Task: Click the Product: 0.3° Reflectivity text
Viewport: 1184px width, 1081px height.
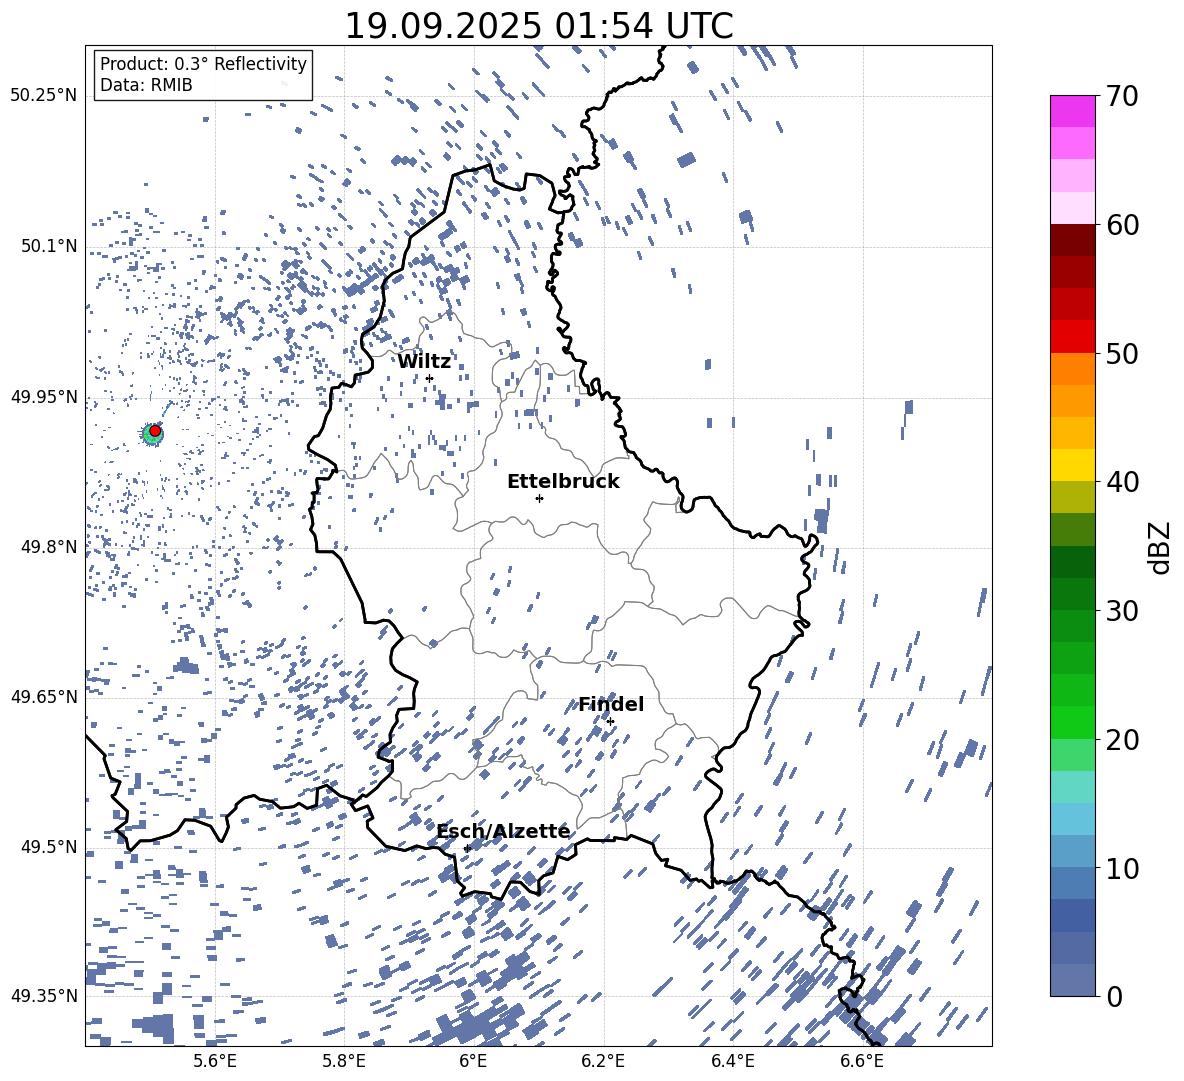Action: point(203,64)
